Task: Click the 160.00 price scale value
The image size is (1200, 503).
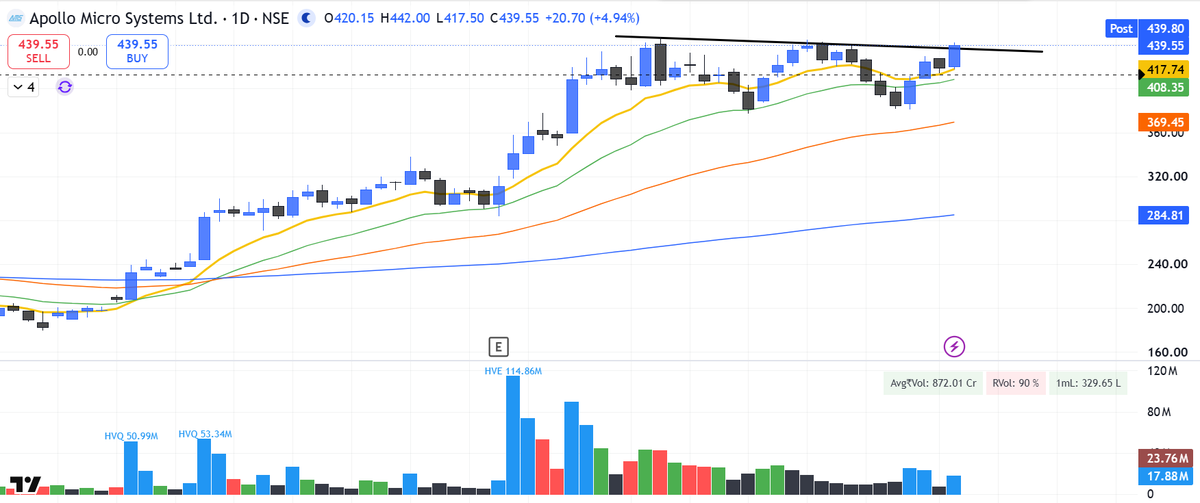Action: click(1166, 352)
